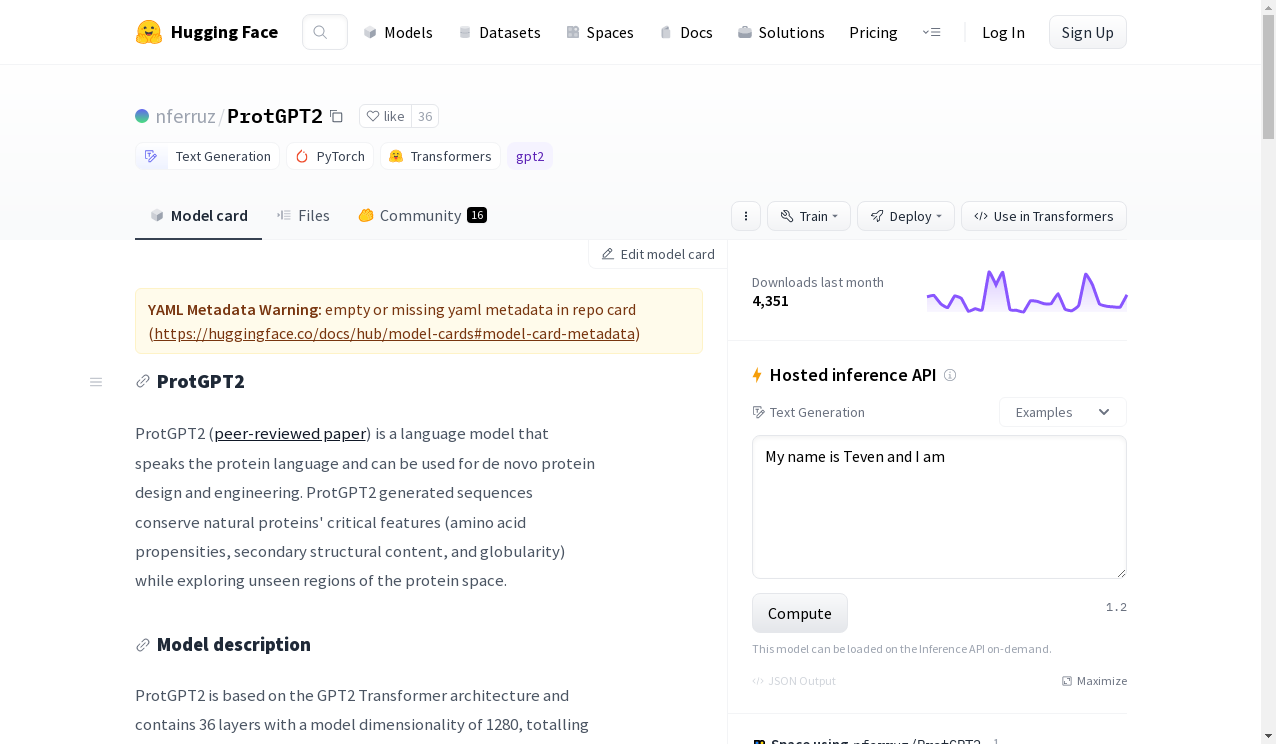Expand the Examples dropdown
This screenshot has width=1276, height=744.
pos(1062,412)
